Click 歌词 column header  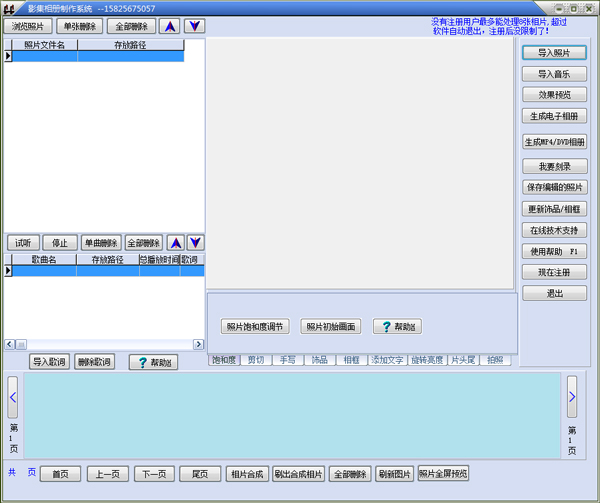point(192,260)
